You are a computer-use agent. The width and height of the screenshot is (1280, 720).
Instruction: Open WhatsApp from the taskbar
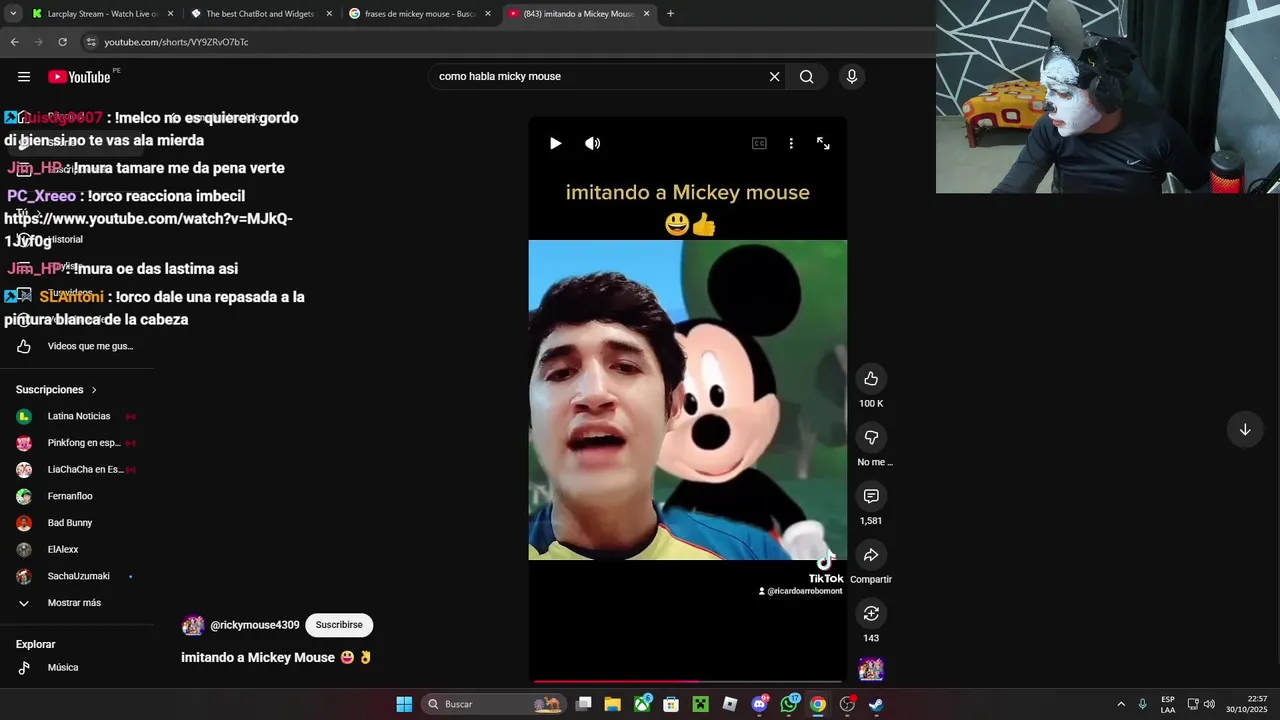click(x=789, y=704)
